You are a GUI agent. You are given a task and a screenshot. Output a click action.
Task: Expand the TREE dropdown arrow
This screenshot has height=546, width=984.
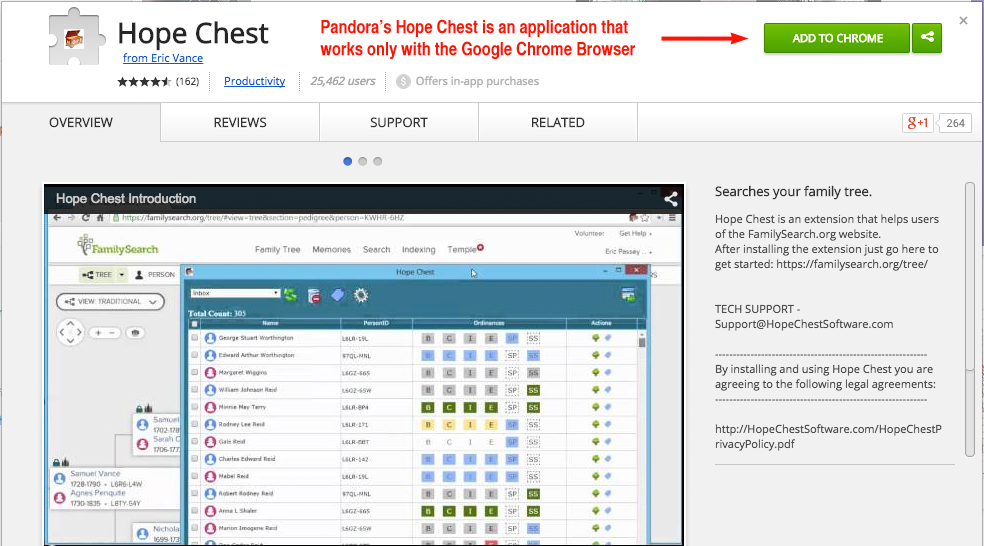point(122,275)
